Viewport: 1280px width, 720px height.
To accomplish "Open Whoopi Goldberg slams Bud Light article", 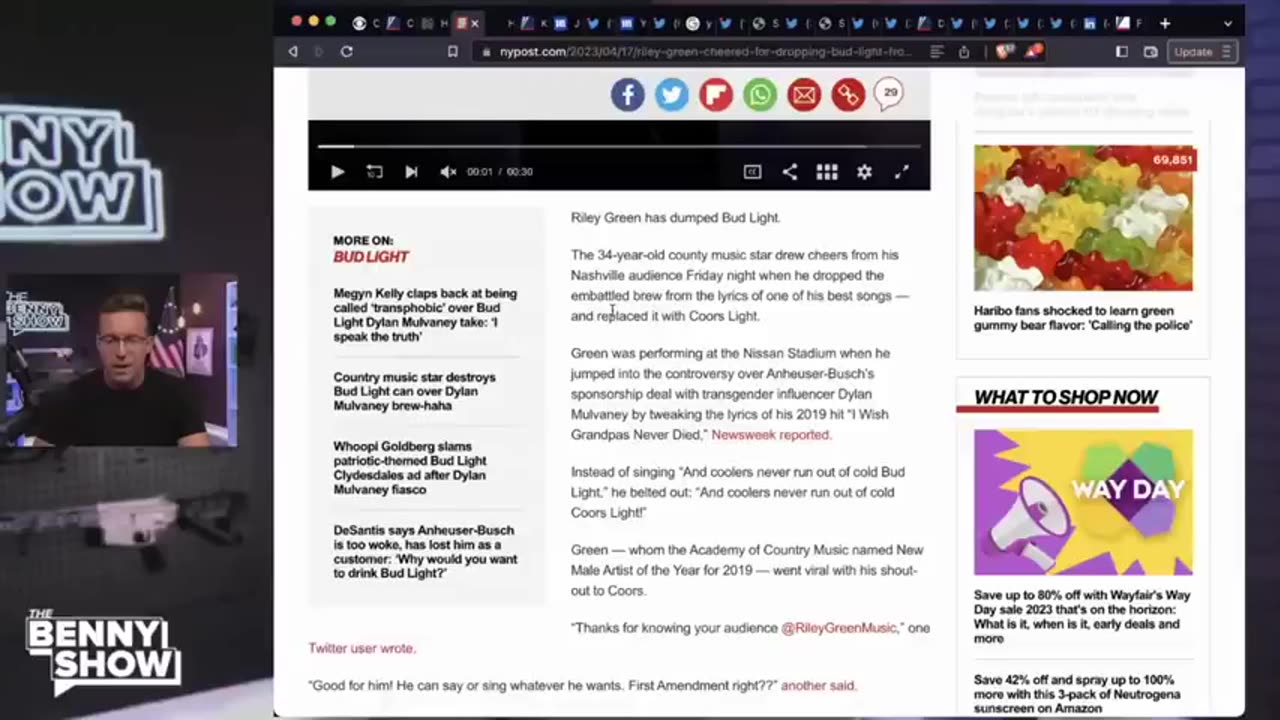I will pyautogui.click(x=410, y=468).
